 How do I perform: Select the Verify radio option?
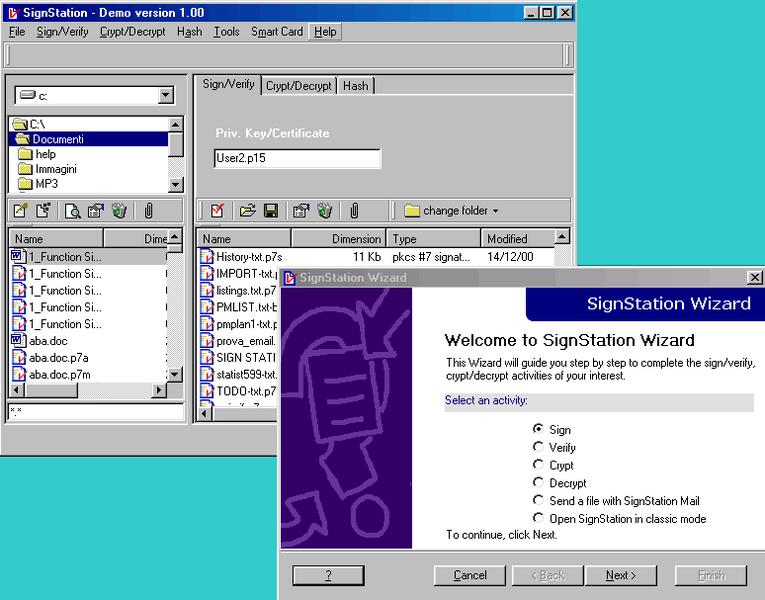[538, 446]
